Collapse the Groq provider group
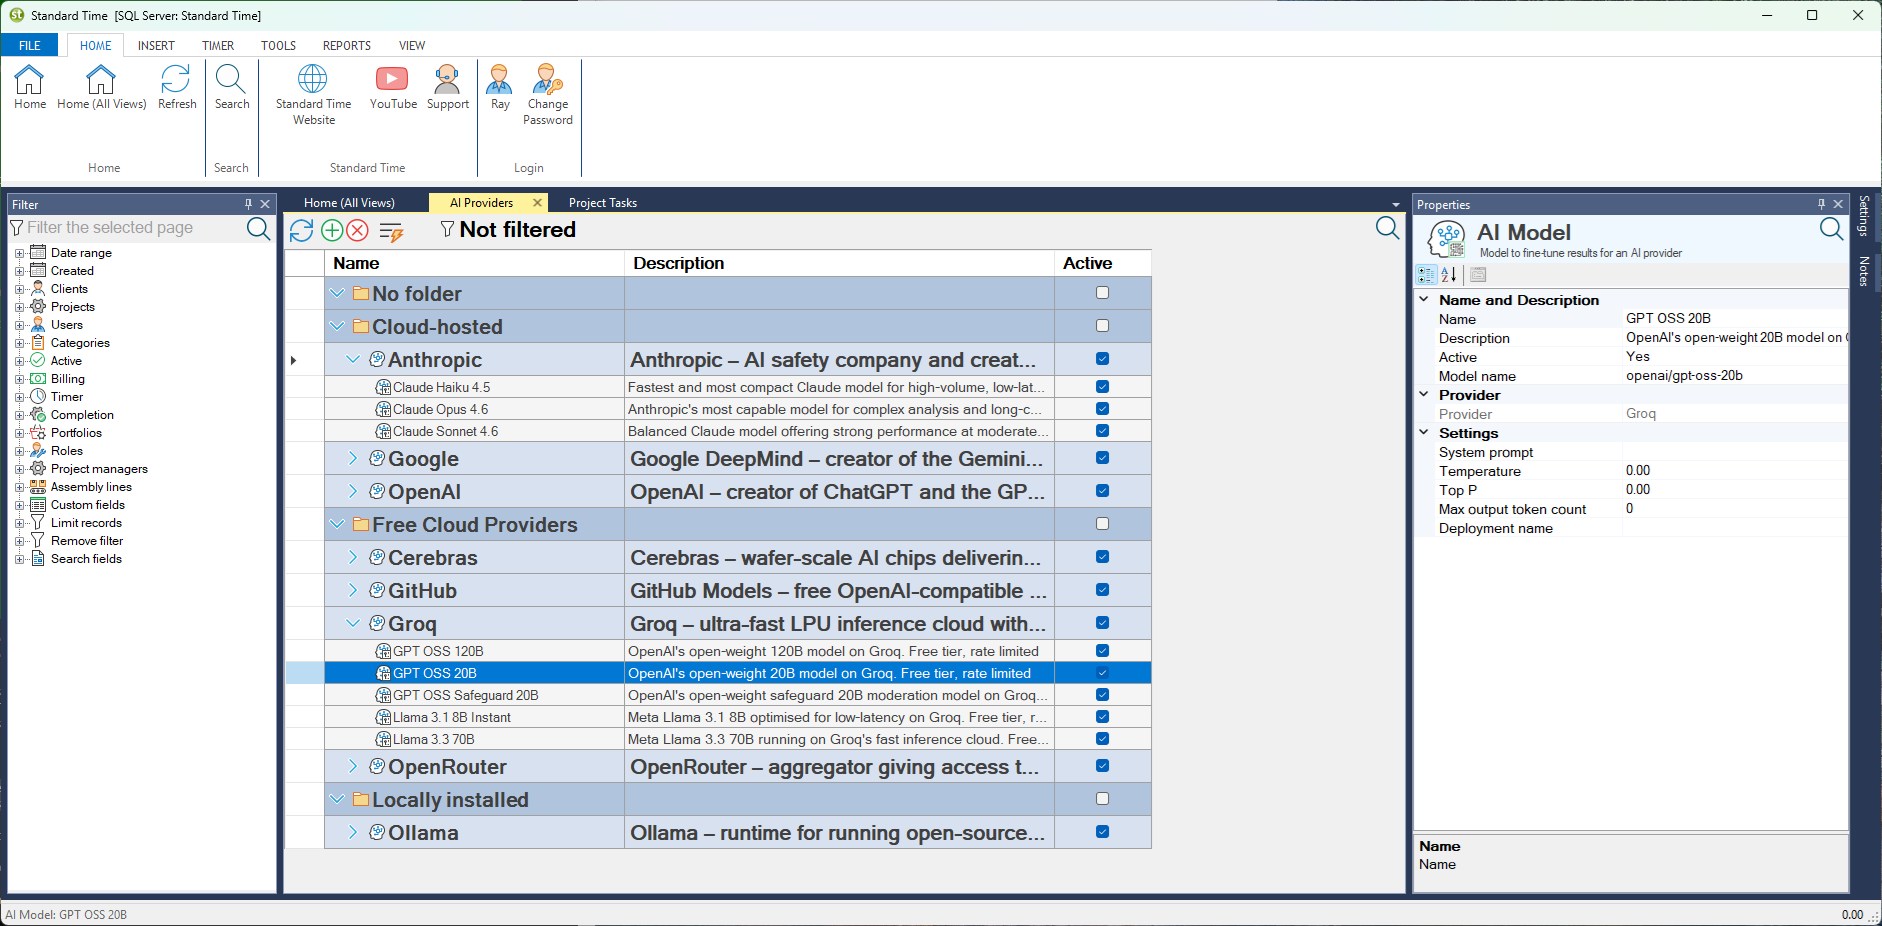The width and height of the screenshot is (1882, 926). pyautogui.click(x=352, y=624)
